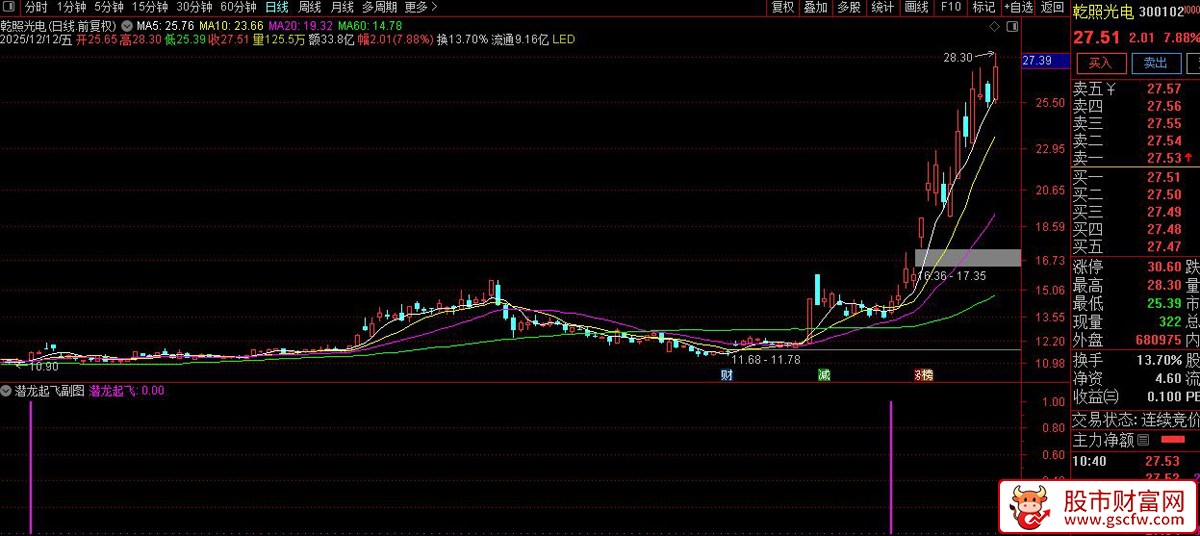This screenshot has width=1200, height=536.
Task: Click the 交易状态 status line
Action: coord(1135,419)
